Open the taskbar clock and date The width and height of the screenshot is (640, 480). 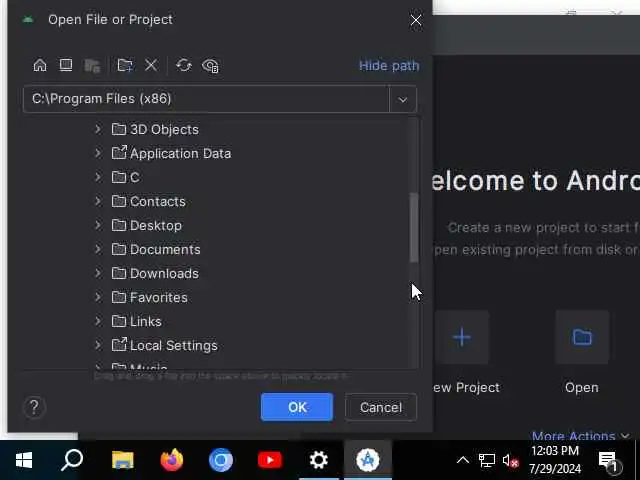coord(555,460)
